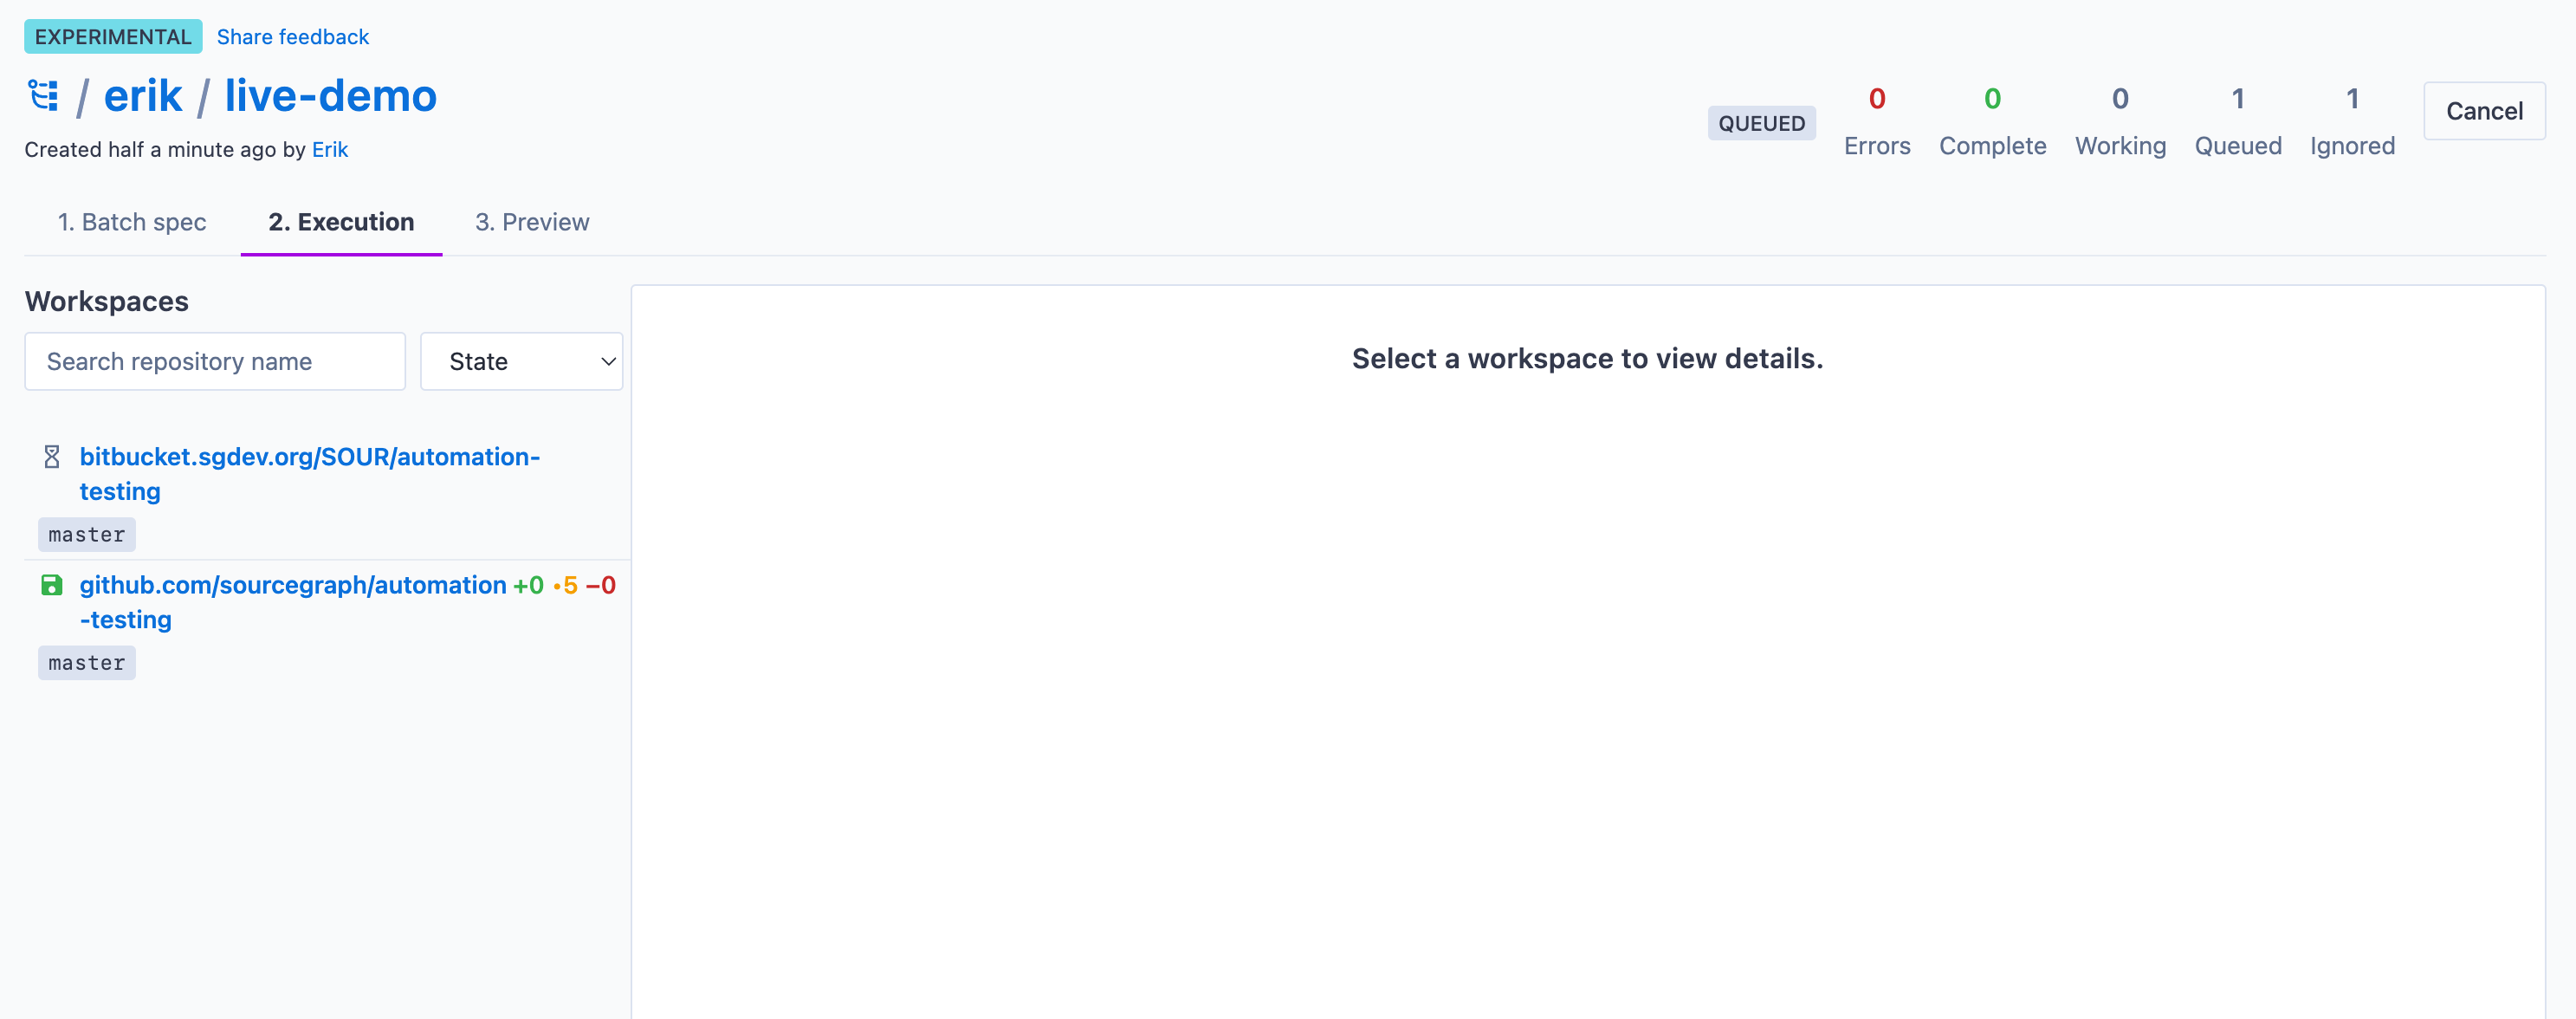Click the Erik author link
This screenshot has height=1019, width=2576.
tap(330, 150)
